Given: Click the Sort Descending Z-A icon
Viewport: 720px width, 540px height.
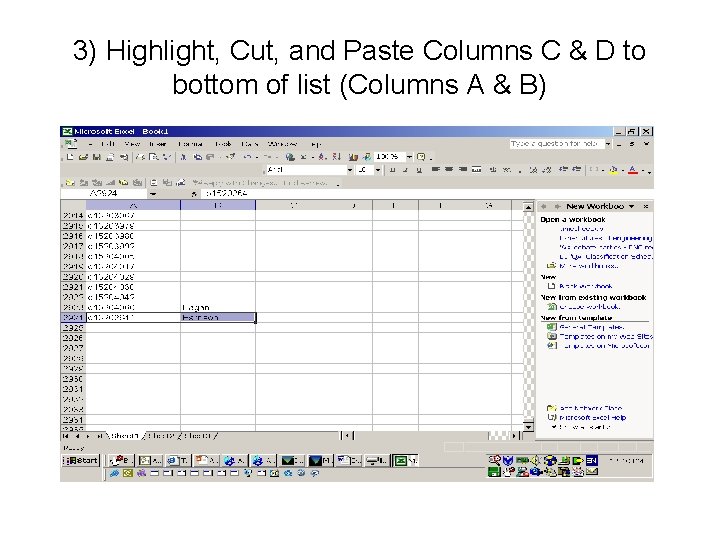Looking at the screenshot, I should click(337, 157).
